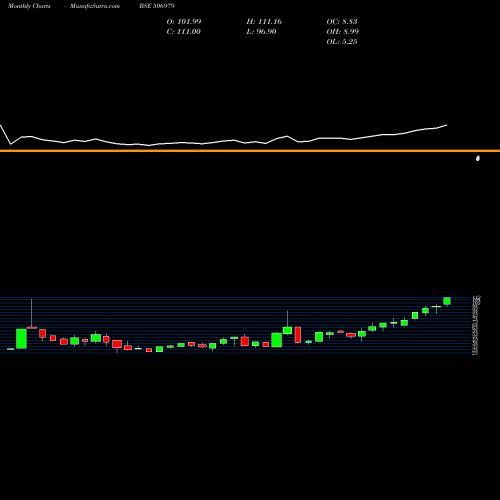This screenshot has width=500, height=500.
Task: Click the tall red candle after mid-chart spike
Action: pos(298,335)
